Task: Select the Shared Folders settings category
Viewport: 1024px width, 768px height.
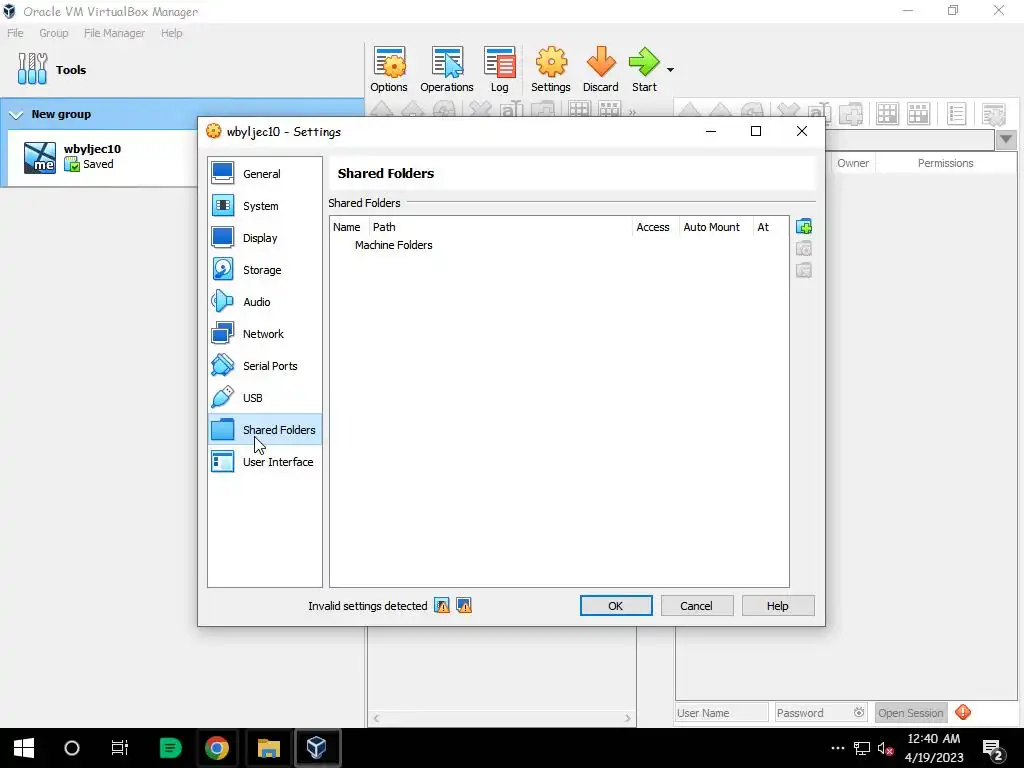Action: [x=264, y=430]
